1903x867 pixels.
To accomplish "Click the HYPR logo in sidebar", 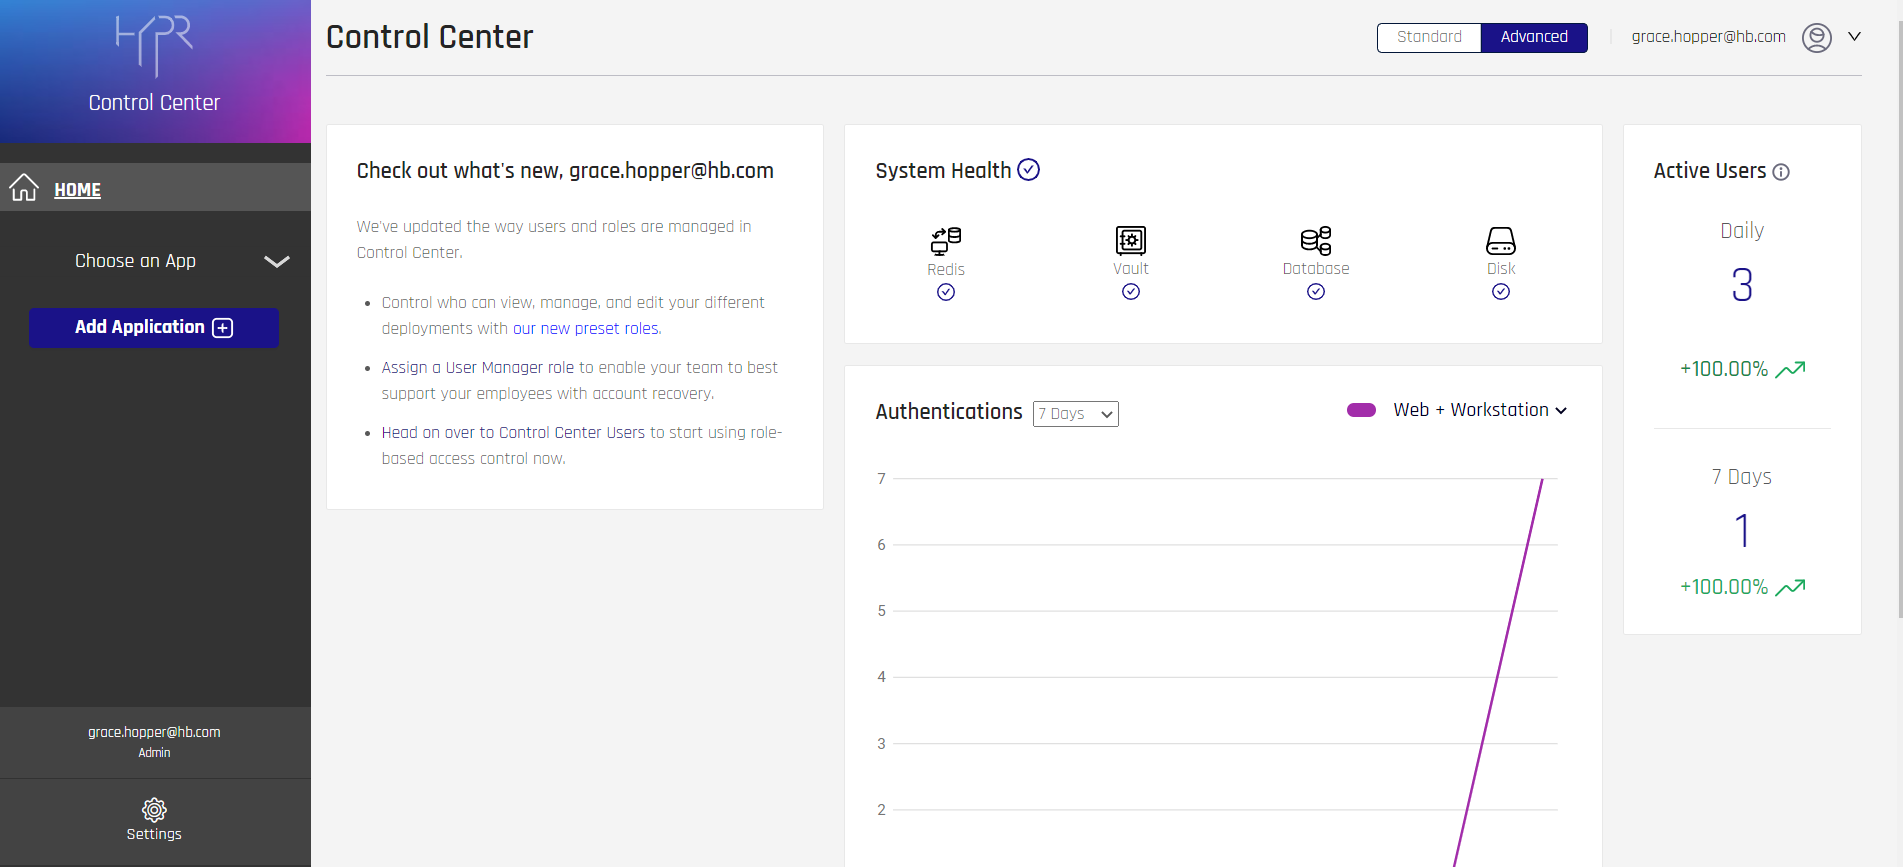I will point(154,45).
